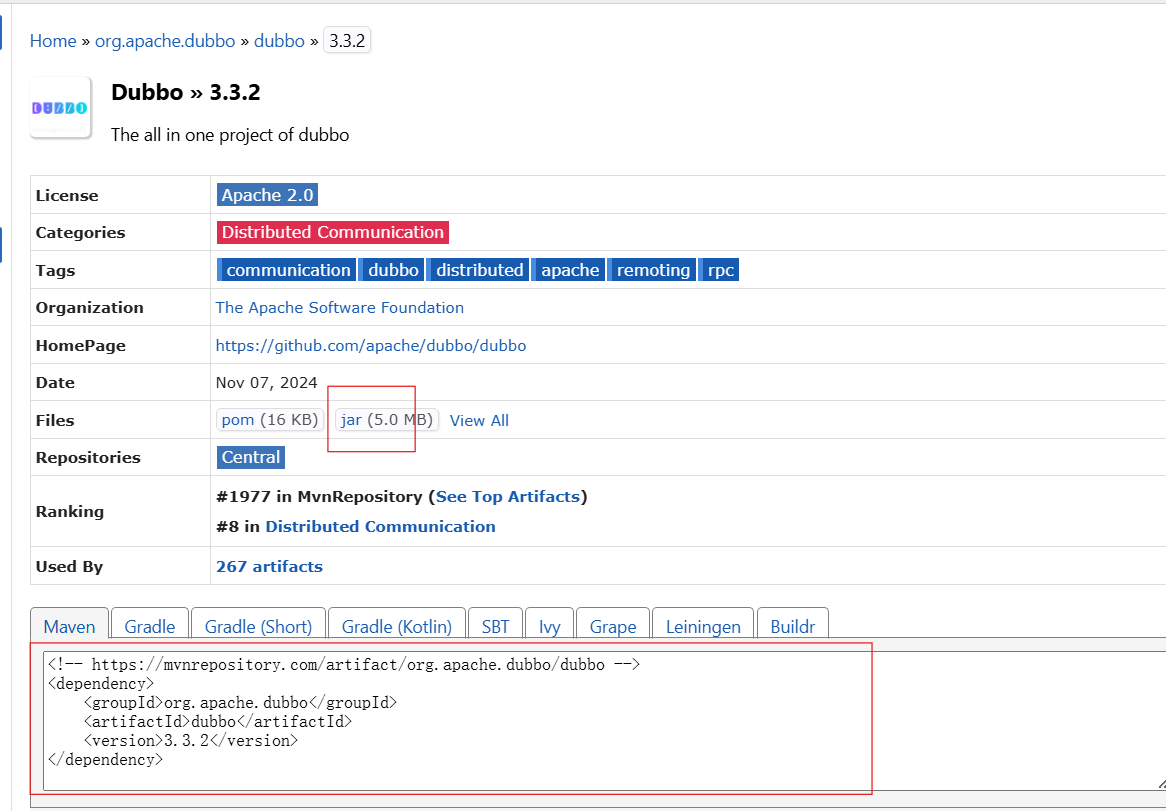The height and width of the screenshot is (811, 1166).
Task: Switch to the Gradle (Kotlin) tab
Action: coord(396,626)
